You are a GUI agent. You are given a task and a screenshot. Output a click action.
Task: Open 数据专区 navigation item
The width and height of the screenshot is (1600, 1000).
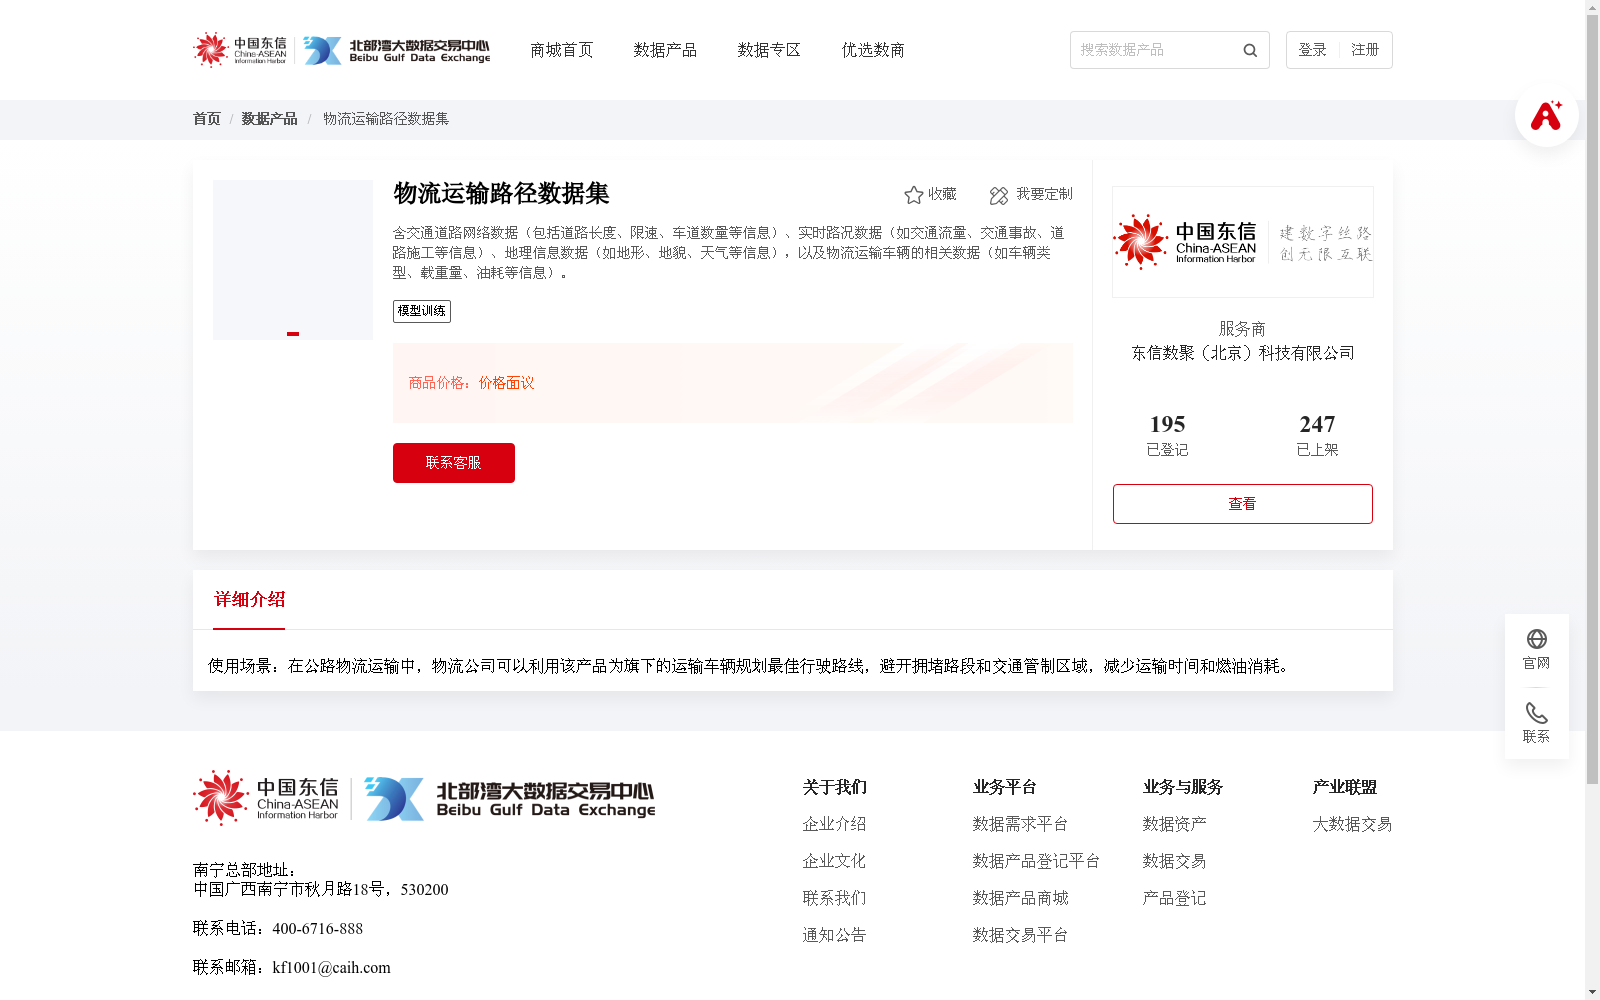pyautogui.click(x=769, y=50)
